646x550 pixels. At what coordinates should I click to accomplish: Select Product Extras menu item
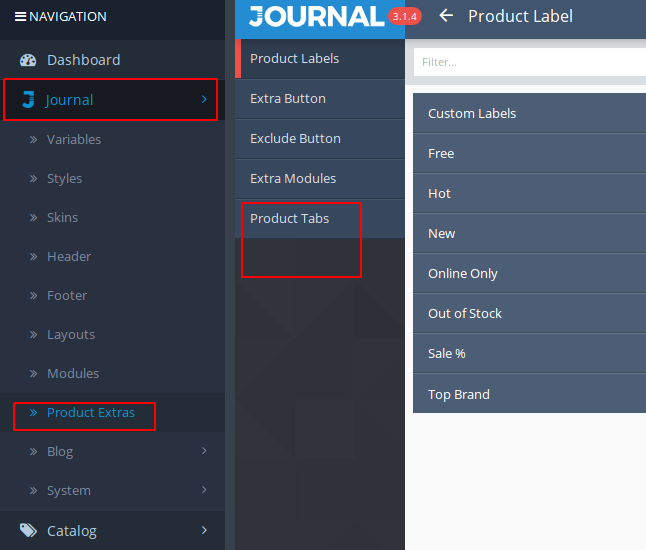tap(112, 412)
